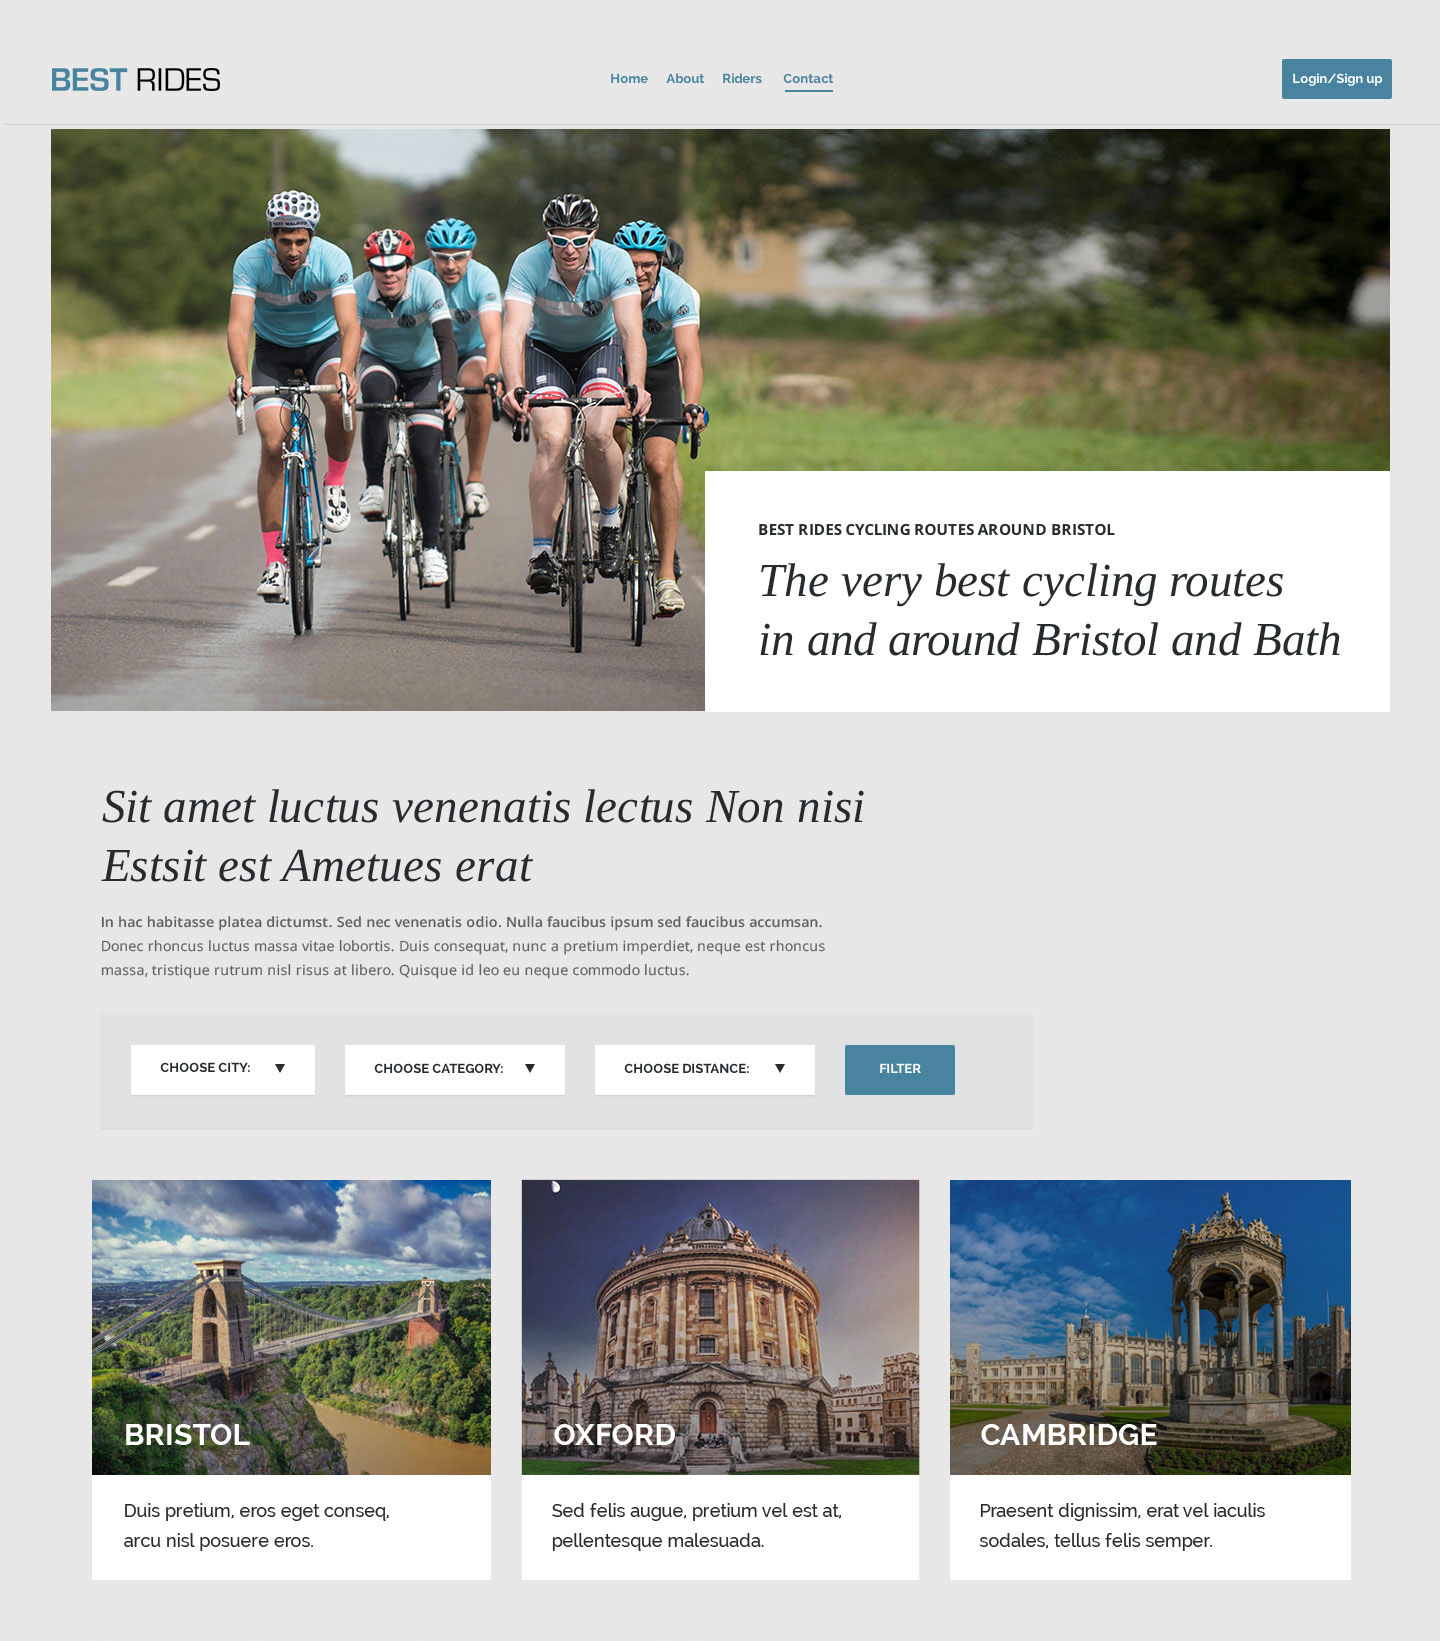Click the Filter button
This screenshot has height=1641, width=1440.
900,1069
